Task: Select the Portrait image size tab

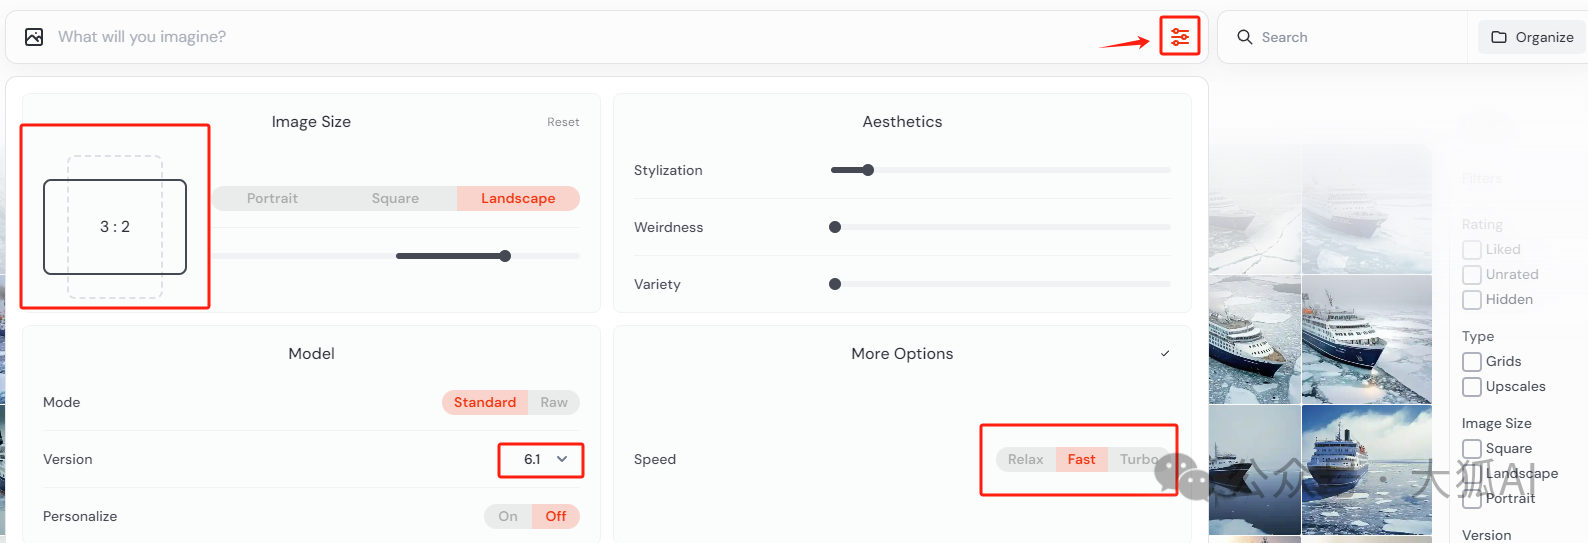Action: (272, 198)
